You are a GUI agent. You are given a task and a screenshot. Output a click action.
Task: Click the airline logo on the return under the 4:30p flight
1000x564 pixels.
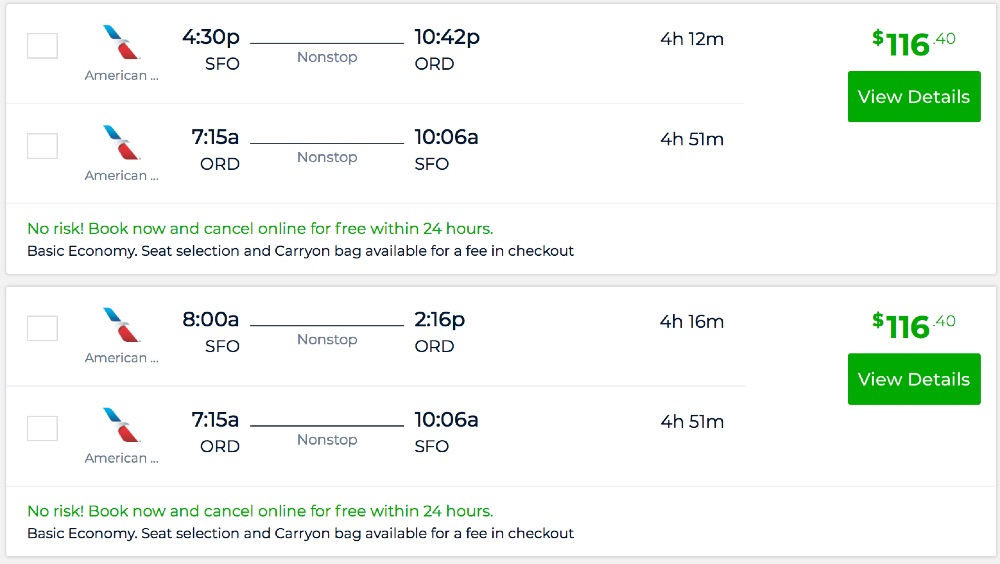[x=122, y=143]
